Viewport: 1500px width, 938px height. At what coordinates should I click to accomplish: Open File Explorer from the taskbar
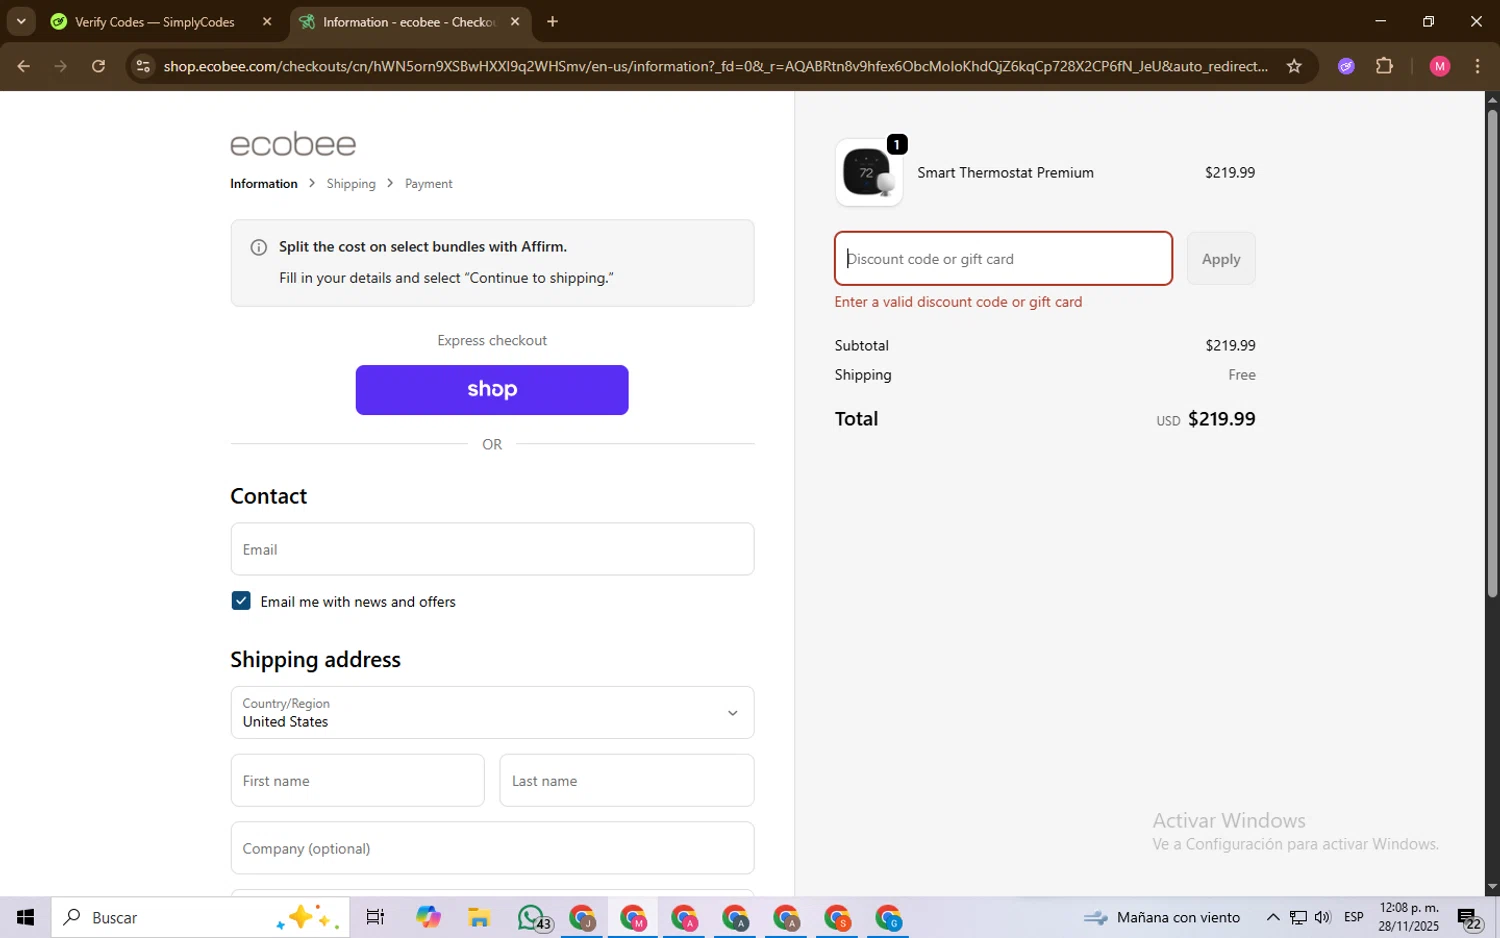point(478,917)
